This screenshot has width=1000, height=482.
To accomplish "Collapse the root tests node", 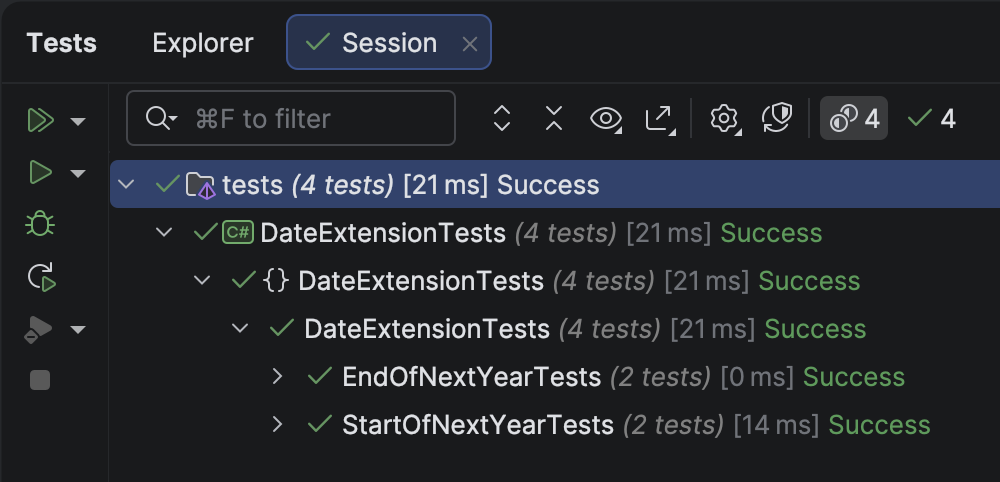I will click(126, 185).
